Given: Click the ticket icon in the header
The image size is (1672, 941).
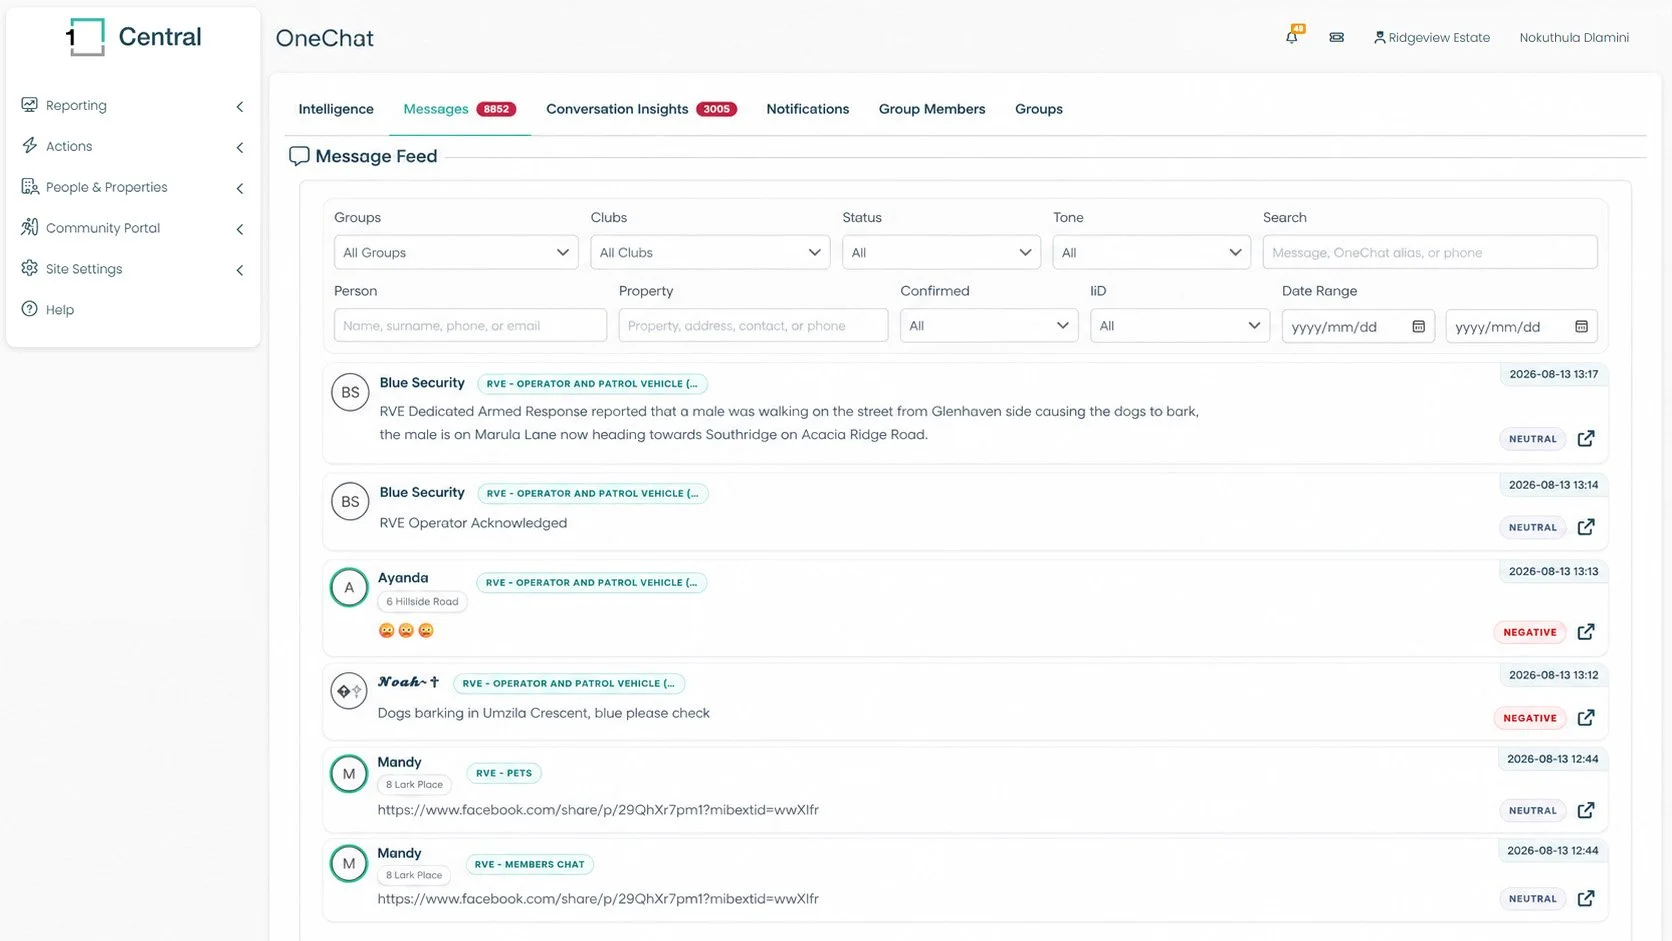Looking at the screenshot, I should point(1336,38).
